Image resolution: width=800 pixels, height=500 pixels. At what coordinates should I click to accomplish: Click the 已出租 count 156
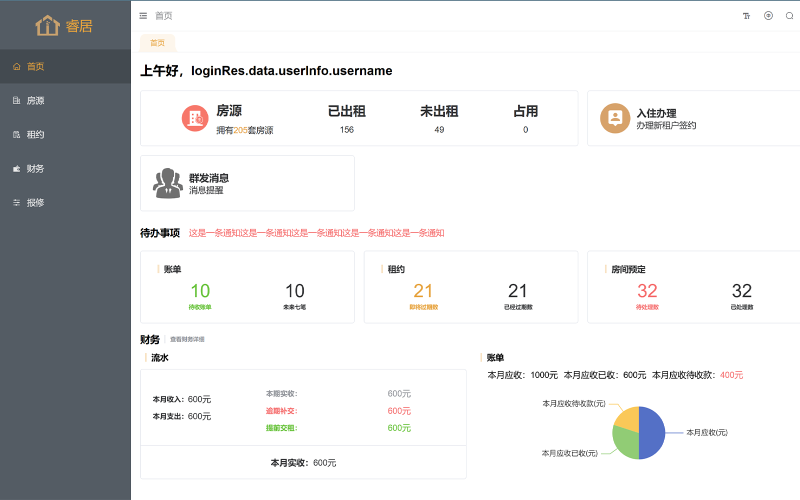click(x=347, y=130)
